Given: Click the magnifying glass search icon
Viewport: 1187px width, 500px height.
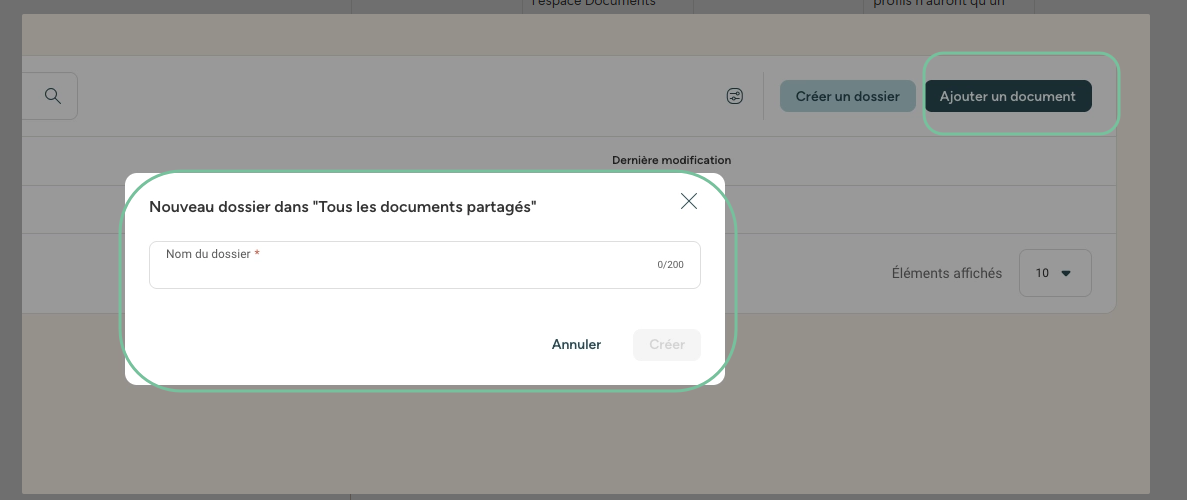Looking at the screenshot, I should click(x=53, y=96).
